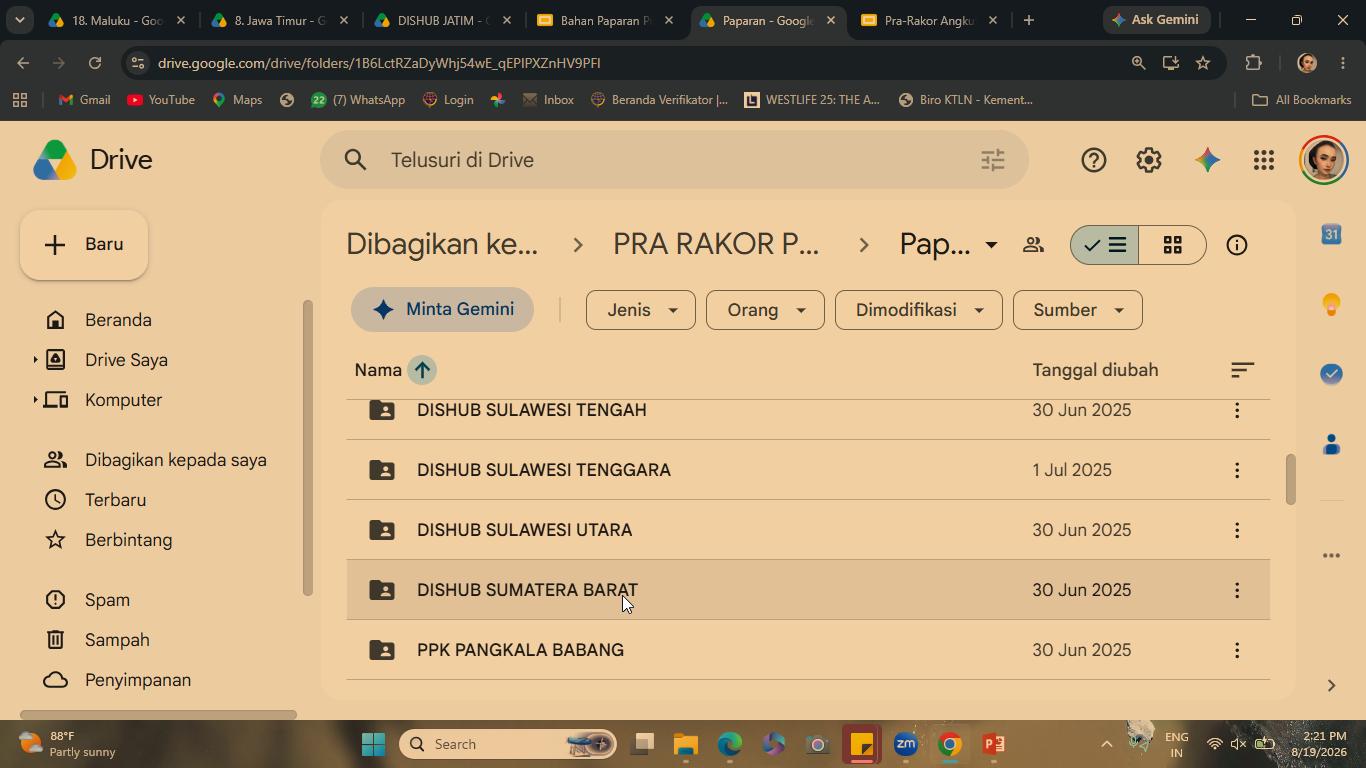This screenshot has height=768, width=1366.
Task: View shared people icon beside folder name
Action: [x=1033, y=245]
